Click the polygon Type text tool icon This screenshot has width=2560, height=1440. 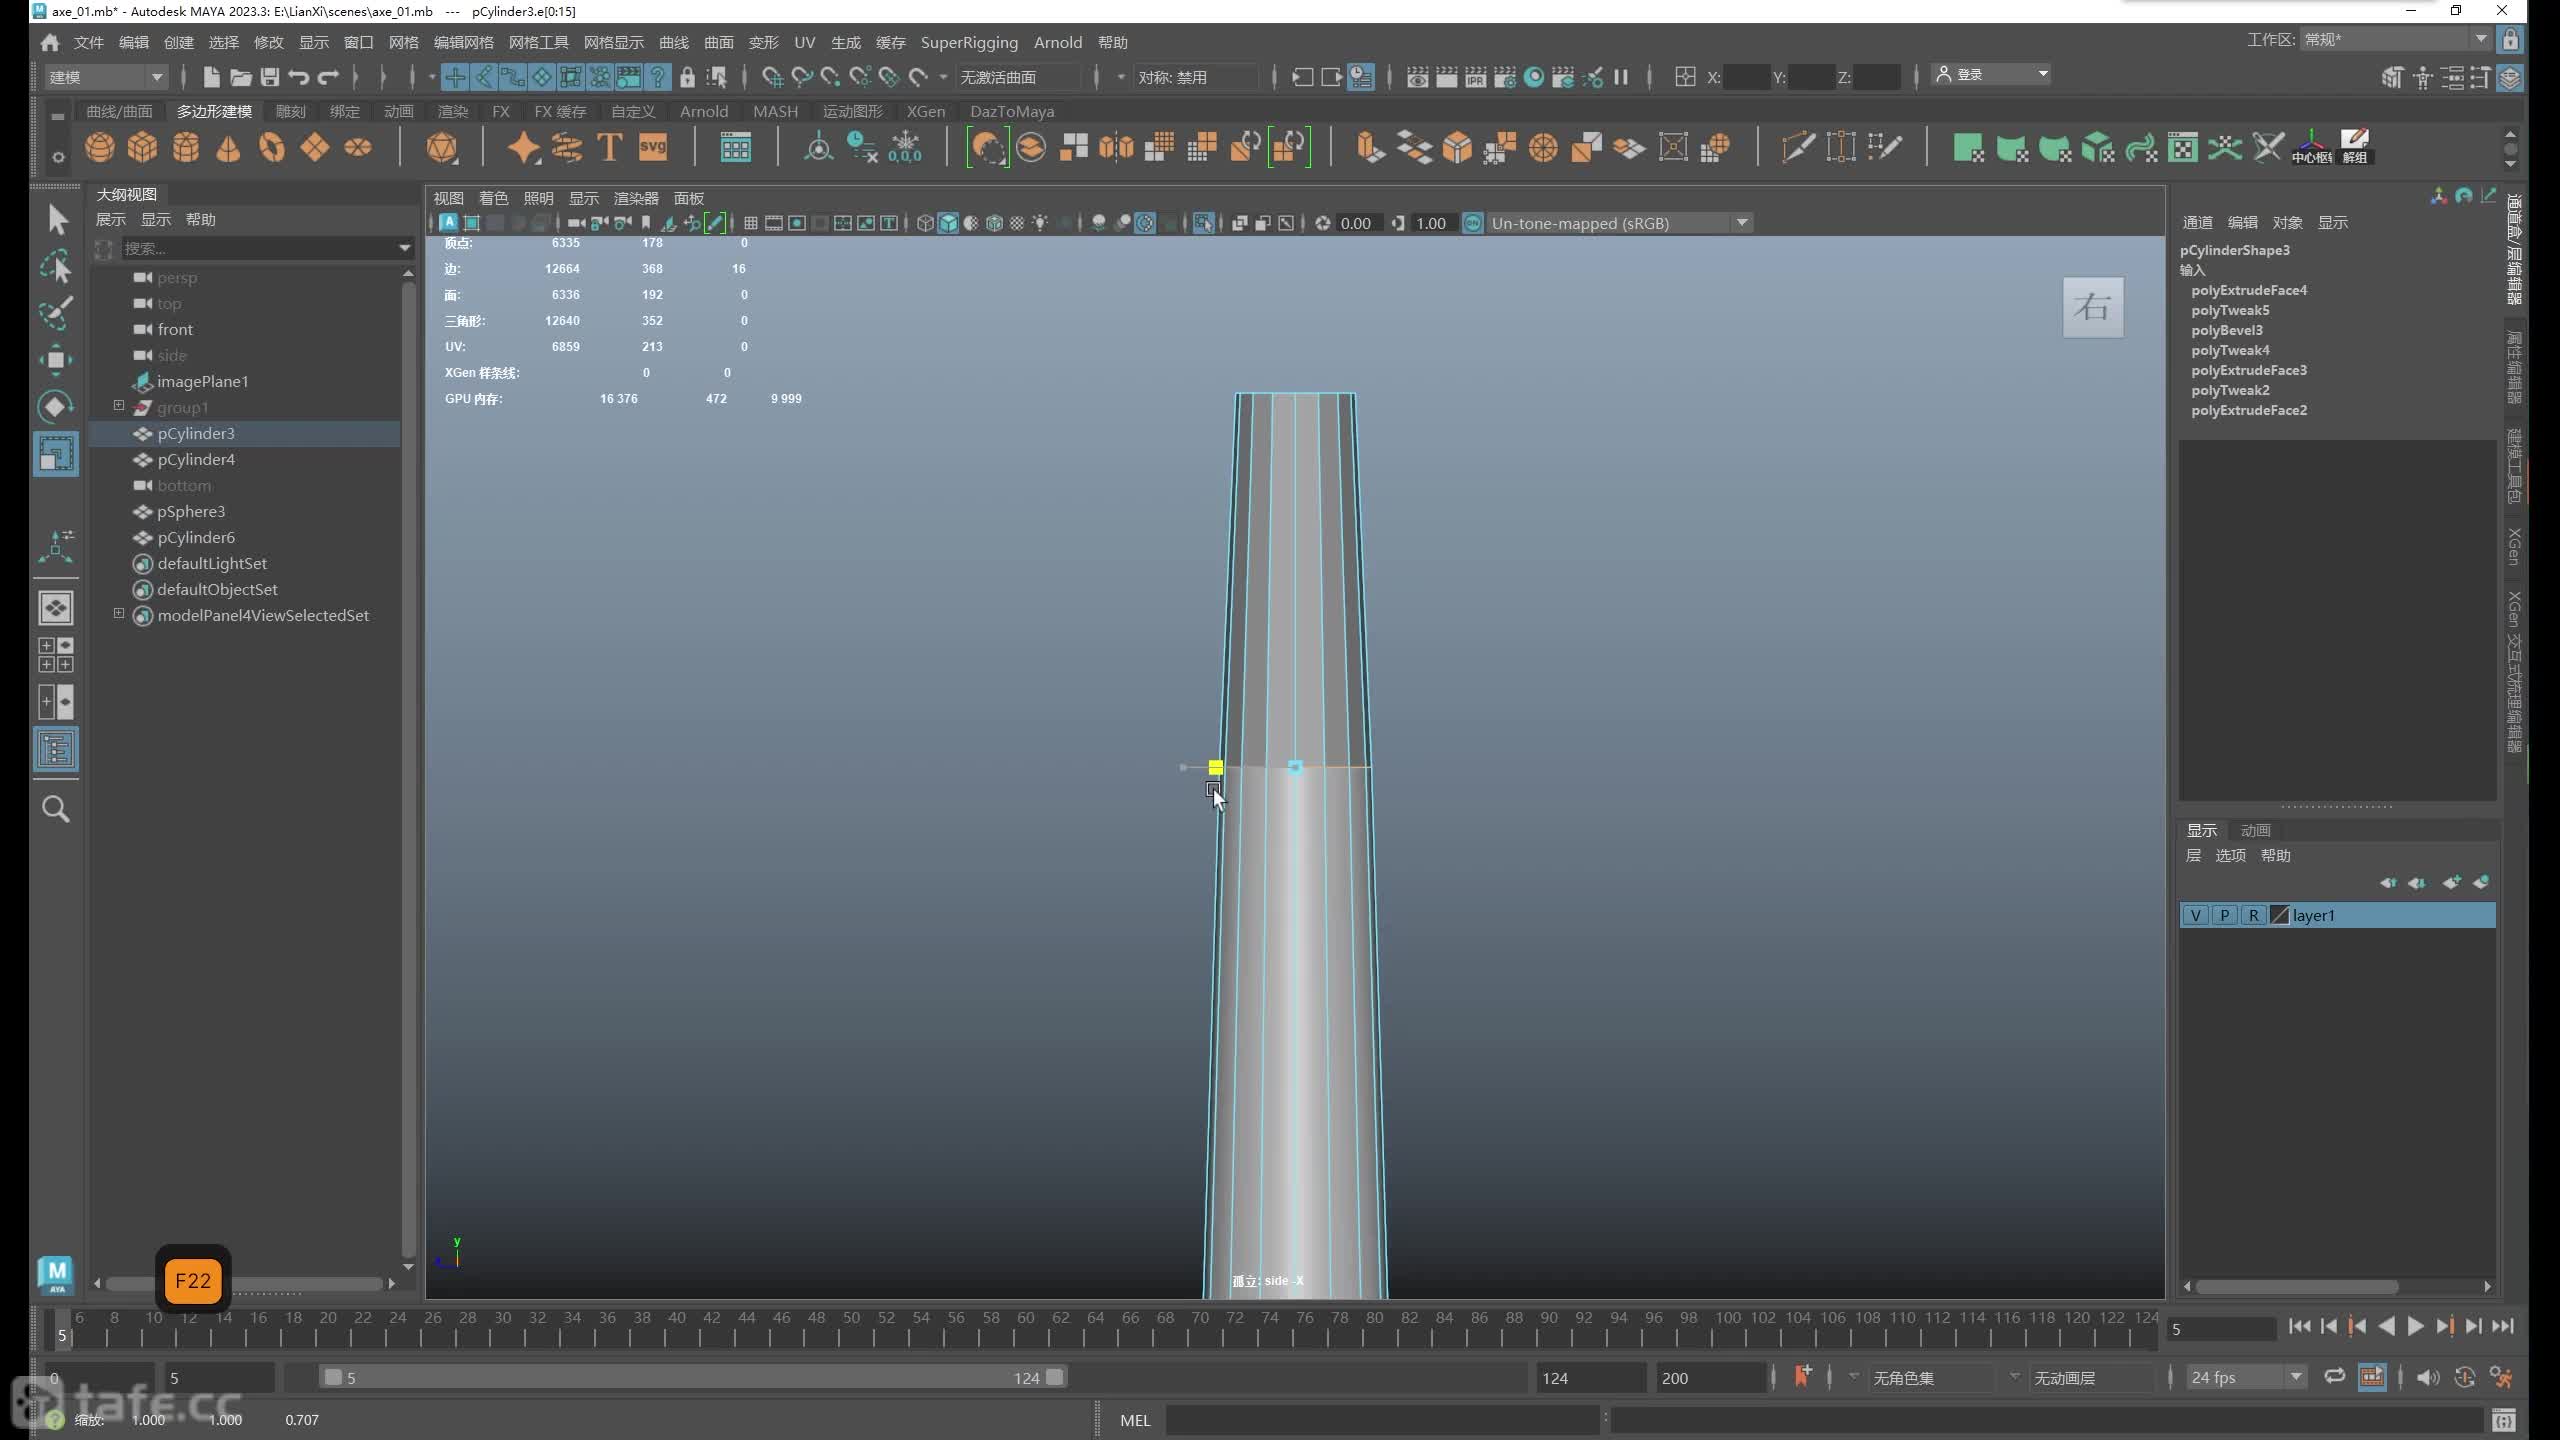click(609, 148)
